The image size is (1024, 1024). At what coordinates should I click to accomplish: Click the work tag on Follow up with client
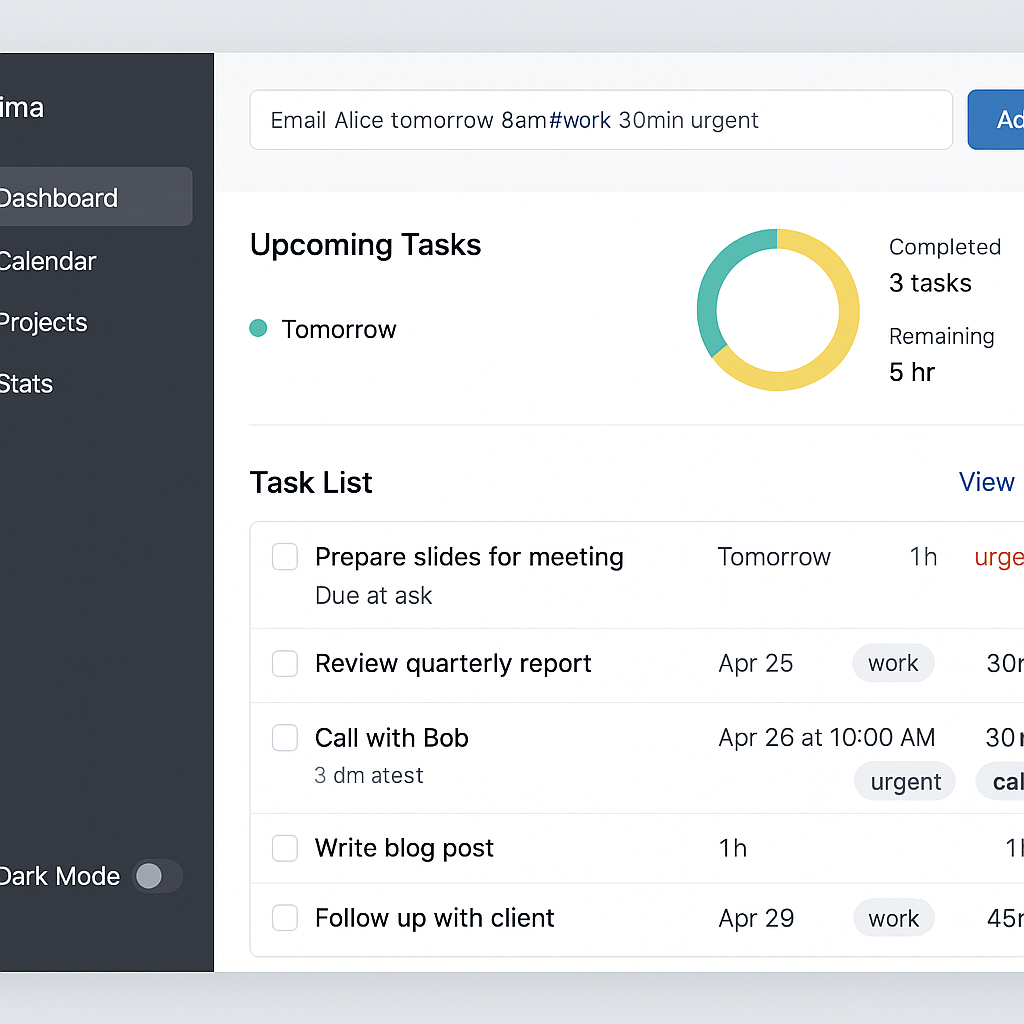893,918
